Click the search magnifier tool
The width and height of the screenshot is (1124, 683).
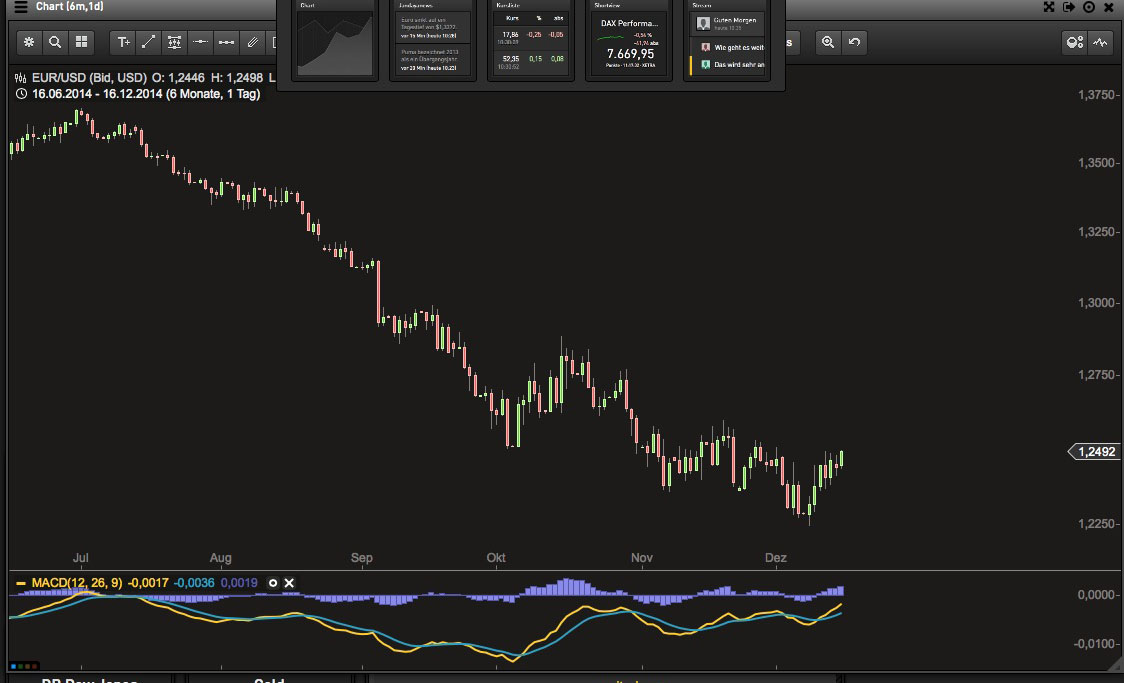tap(55, 42)
